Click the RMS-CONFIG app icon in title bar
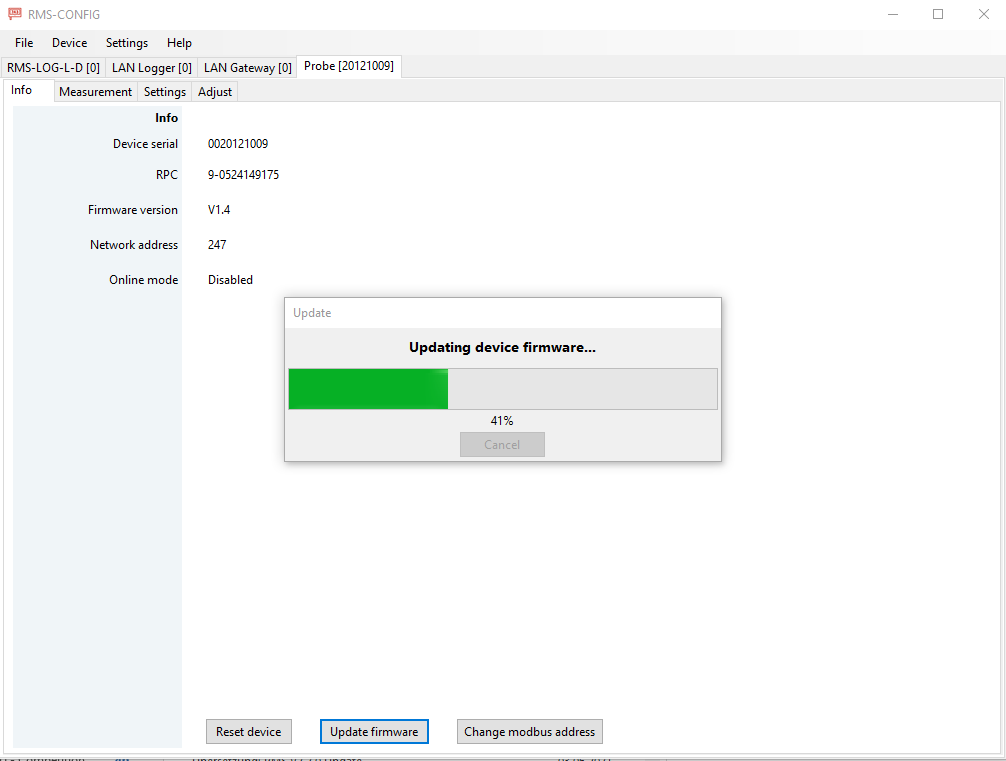Viewport: 1006px width, 761px height. coord(14,14)
